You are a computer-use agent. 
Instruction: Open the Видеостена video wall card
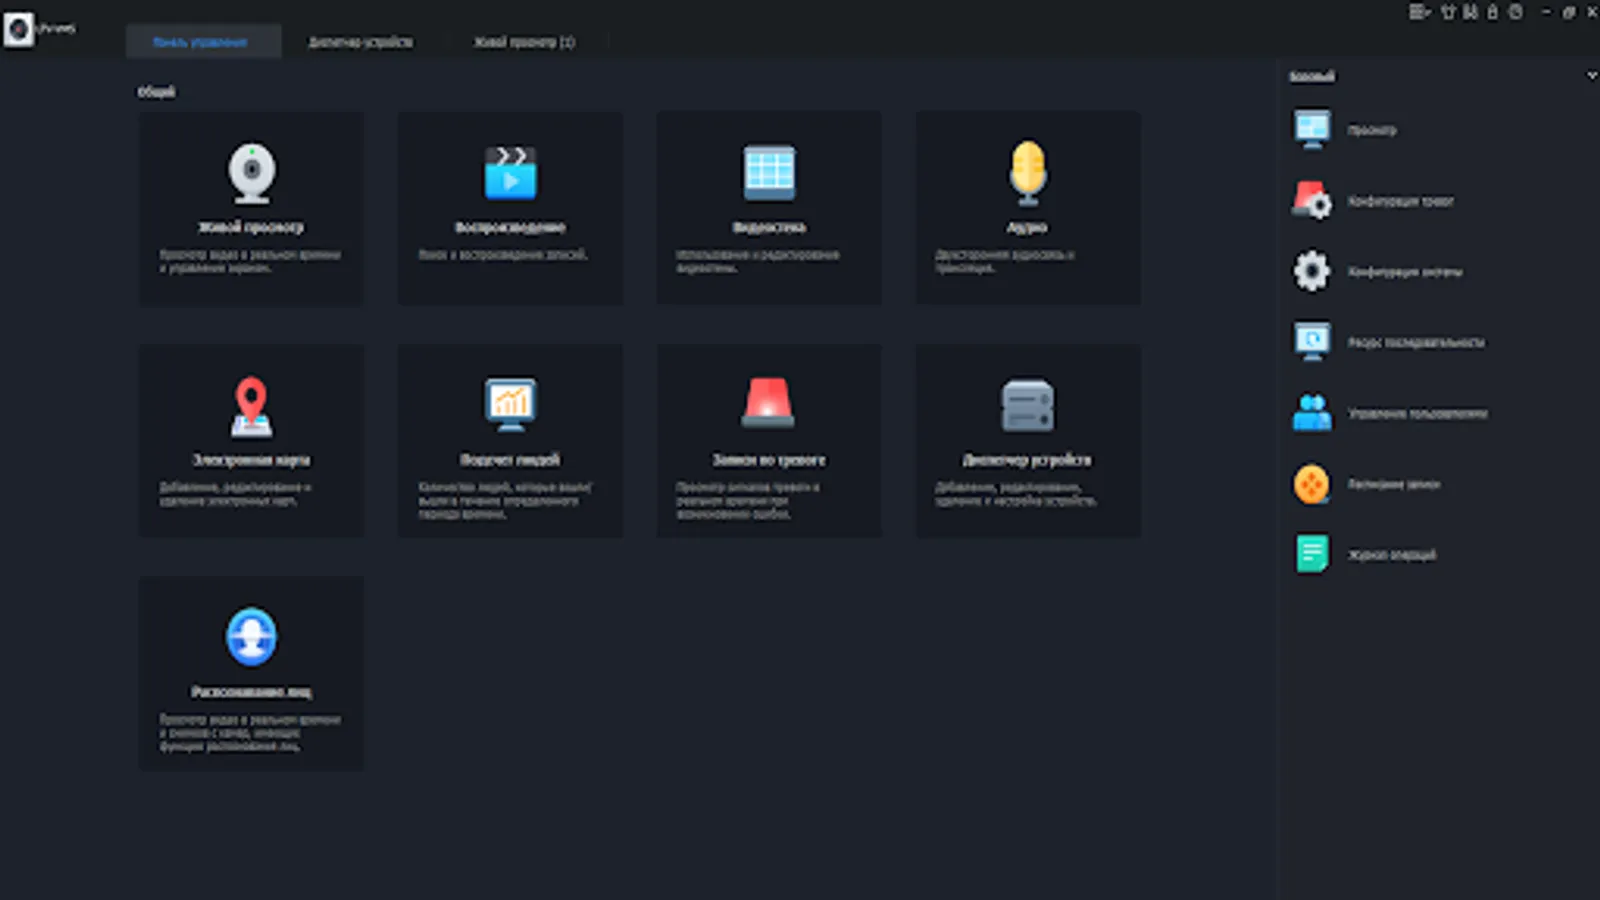click(769, 208)
